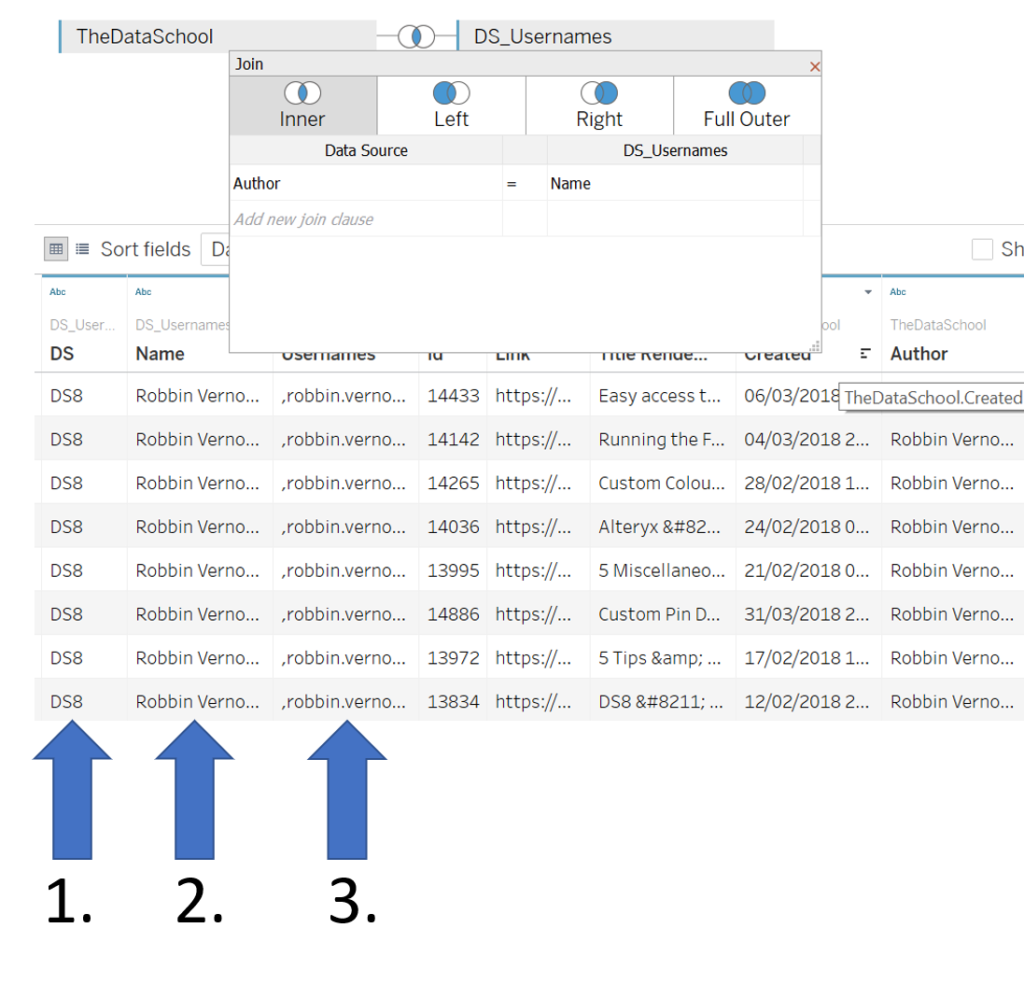1024x984 pixels.
Task: Open the metadata grid view icon
Action: click(x=56, y=248)
